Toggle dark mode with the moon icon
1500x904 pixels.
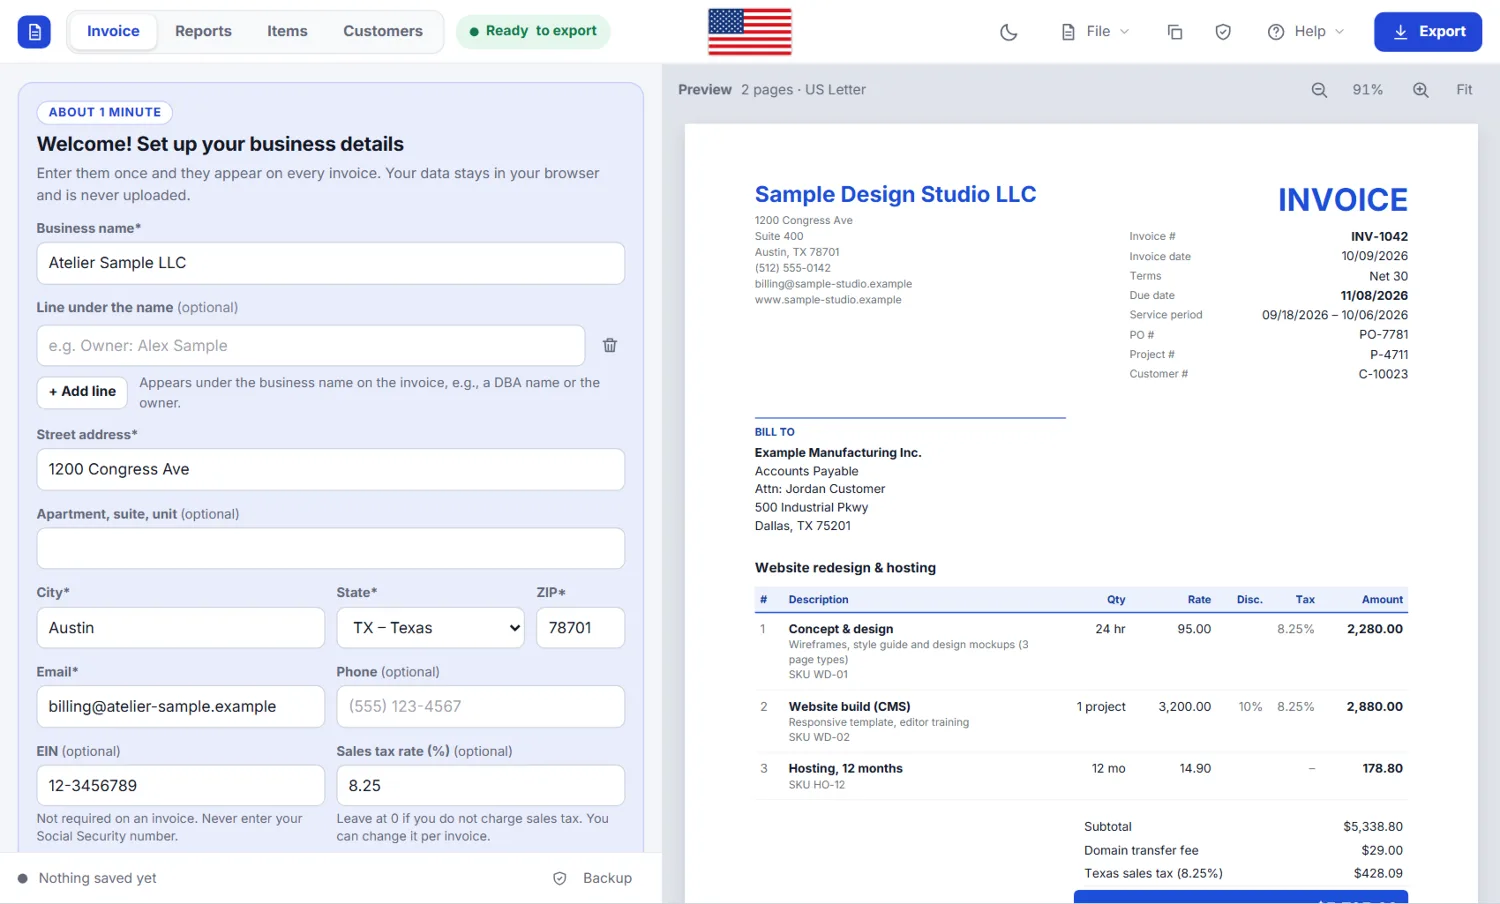[x=1009, y=32]
